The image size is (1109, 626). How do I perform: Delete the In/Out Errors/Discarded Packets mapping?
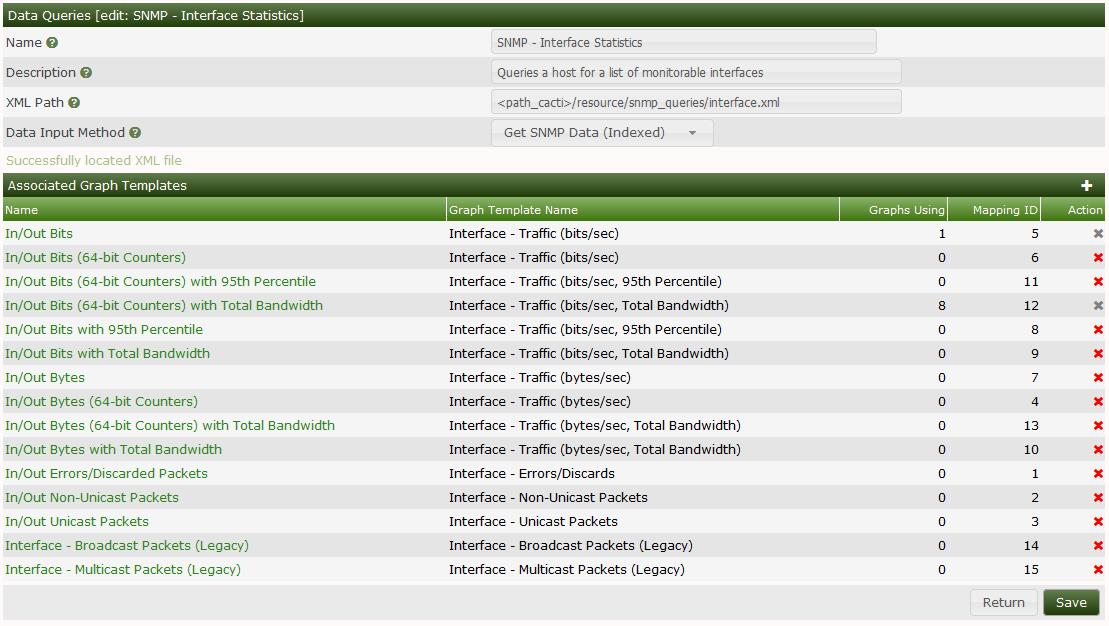coord(1097,473)
